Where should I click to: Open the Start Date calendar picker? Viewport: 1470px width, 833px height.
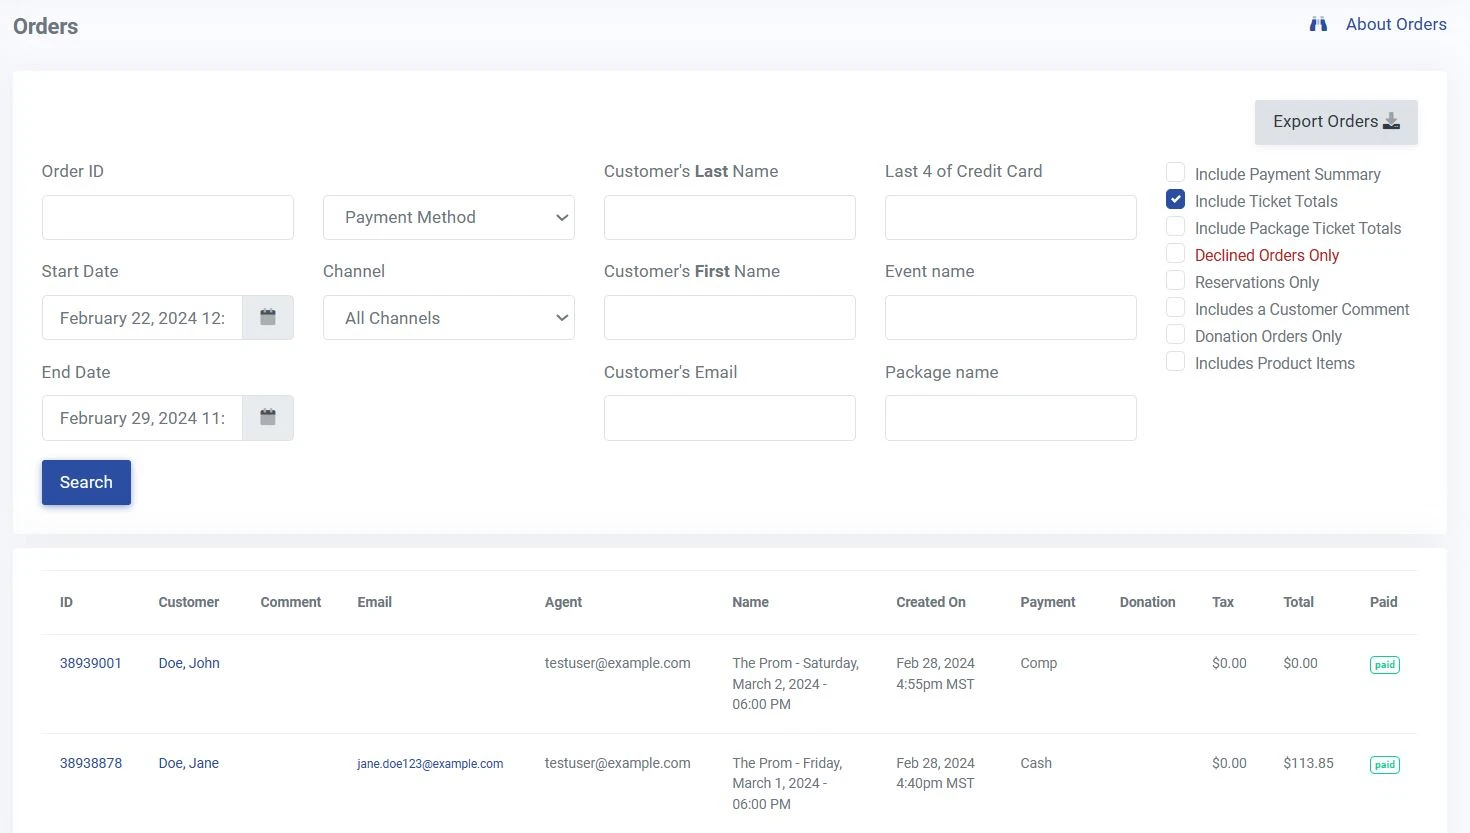267,318
